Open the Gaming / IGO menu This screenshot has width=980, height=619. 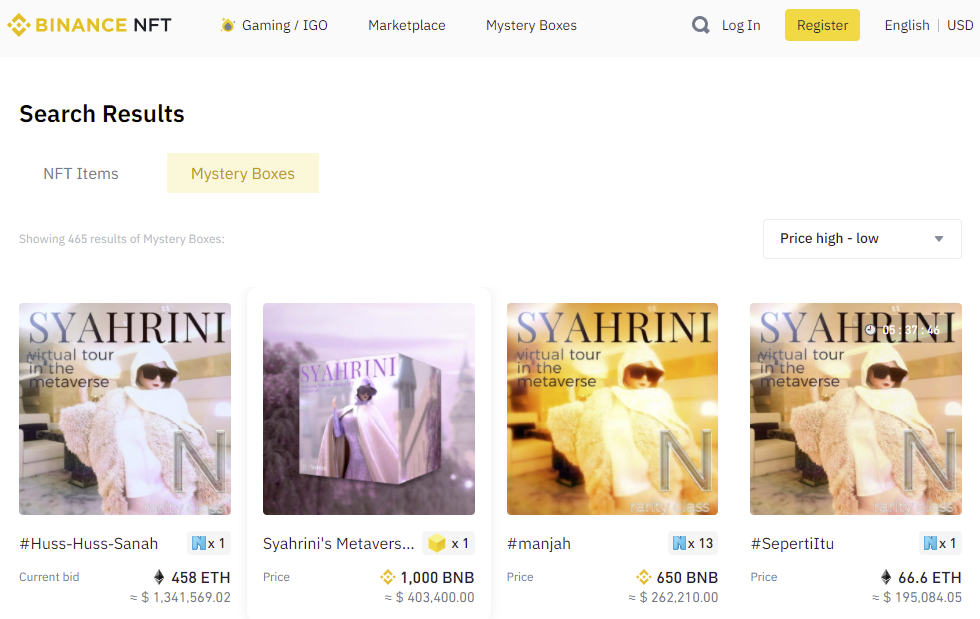coord(284,25)
